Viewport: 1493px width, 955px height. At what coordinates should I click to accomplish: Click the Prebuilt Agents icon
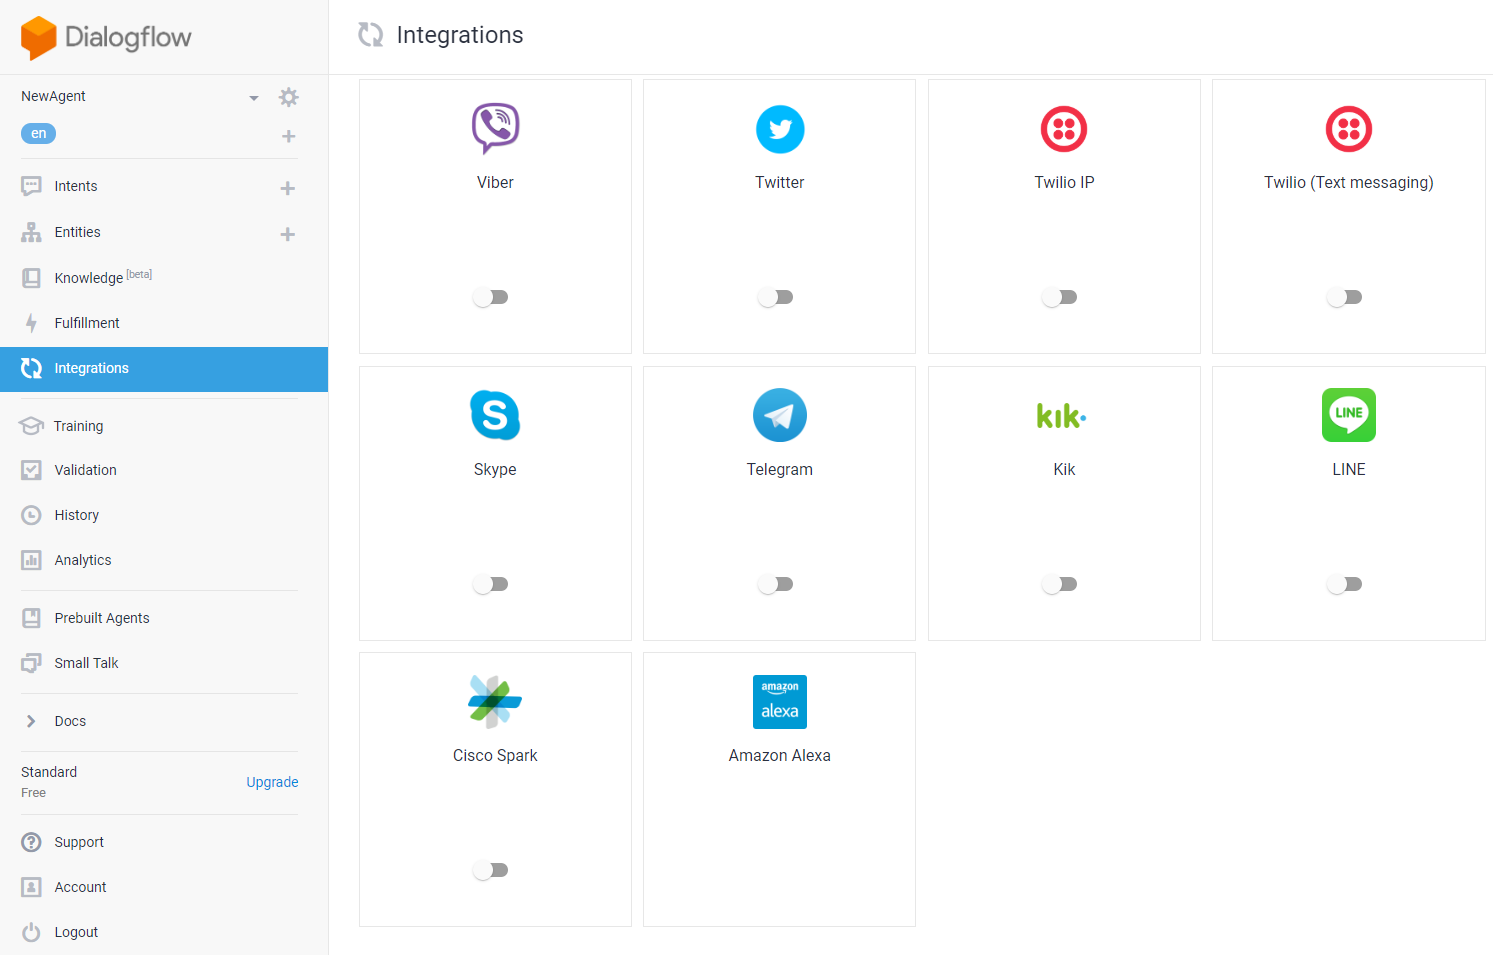pyautogui.click(x=32, y=618)
